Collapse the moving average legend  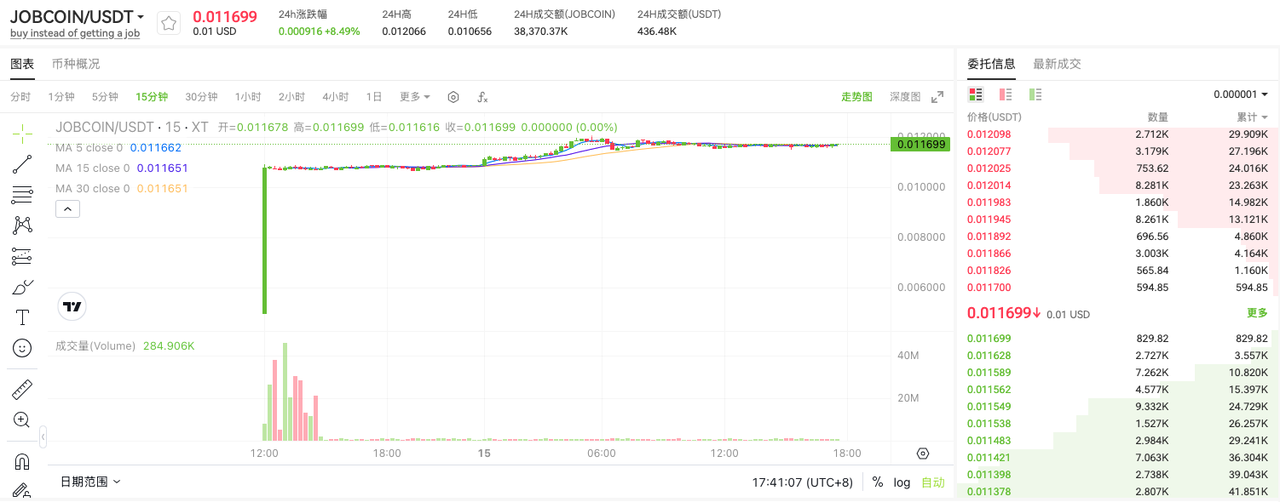pyautogui.click(x=68, y=209)
